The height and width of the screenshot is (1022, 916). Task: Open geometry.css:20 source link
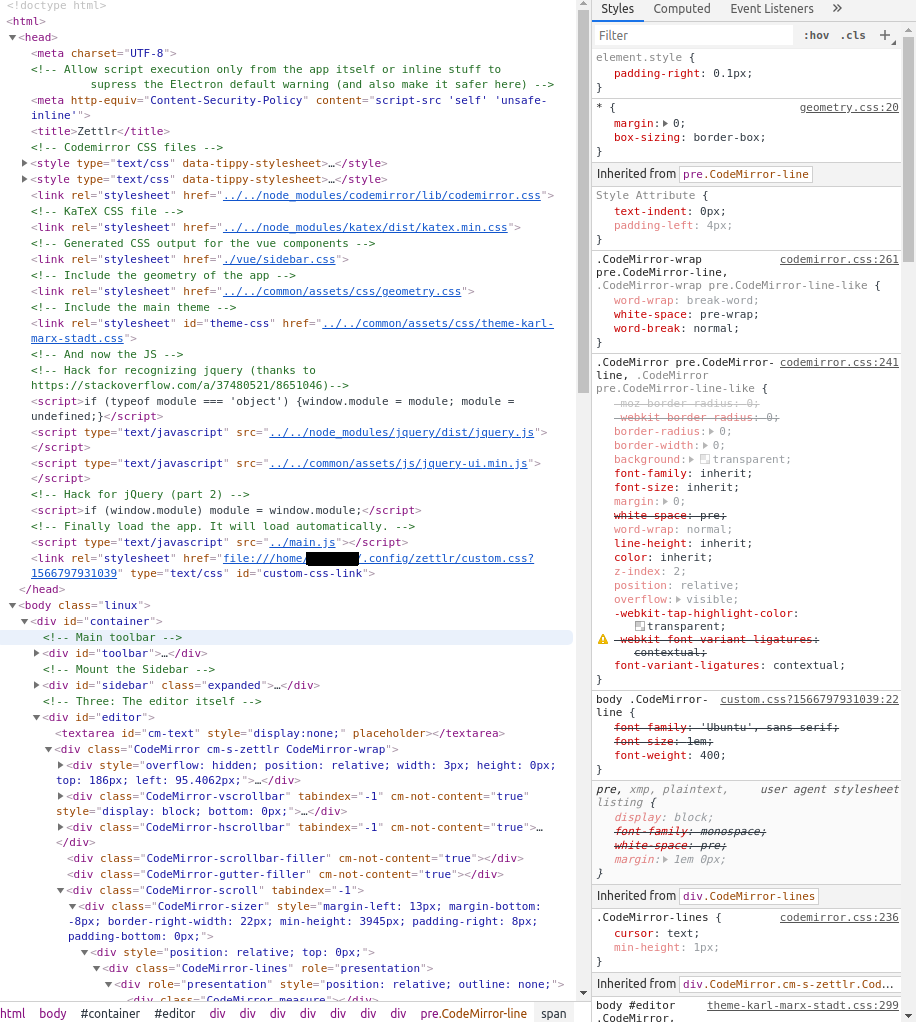coord(849,108)
